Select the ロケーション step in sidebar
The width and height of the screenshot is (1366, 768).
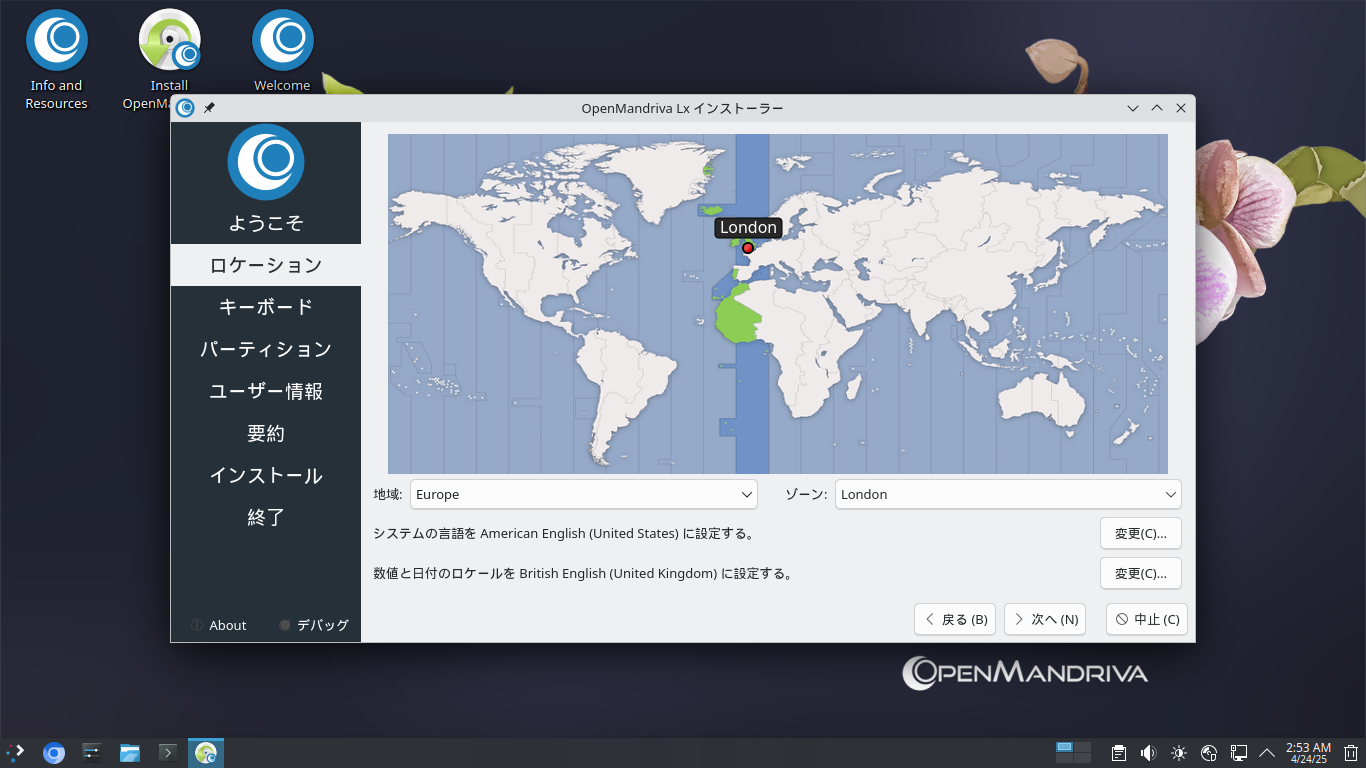pos(266,265)
